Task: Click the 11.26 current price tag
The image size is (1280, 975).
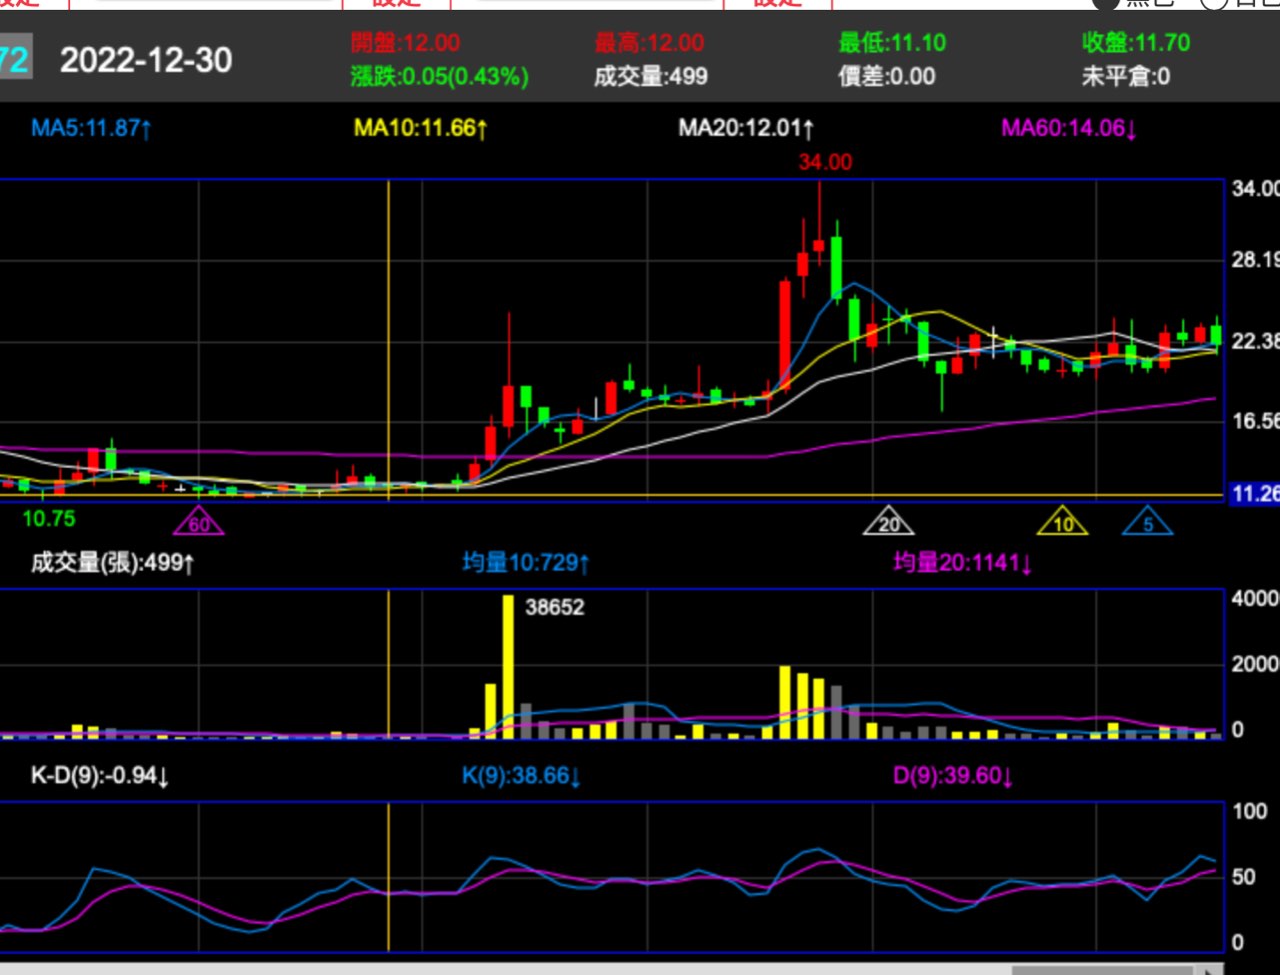Action: click(1254, 494)
